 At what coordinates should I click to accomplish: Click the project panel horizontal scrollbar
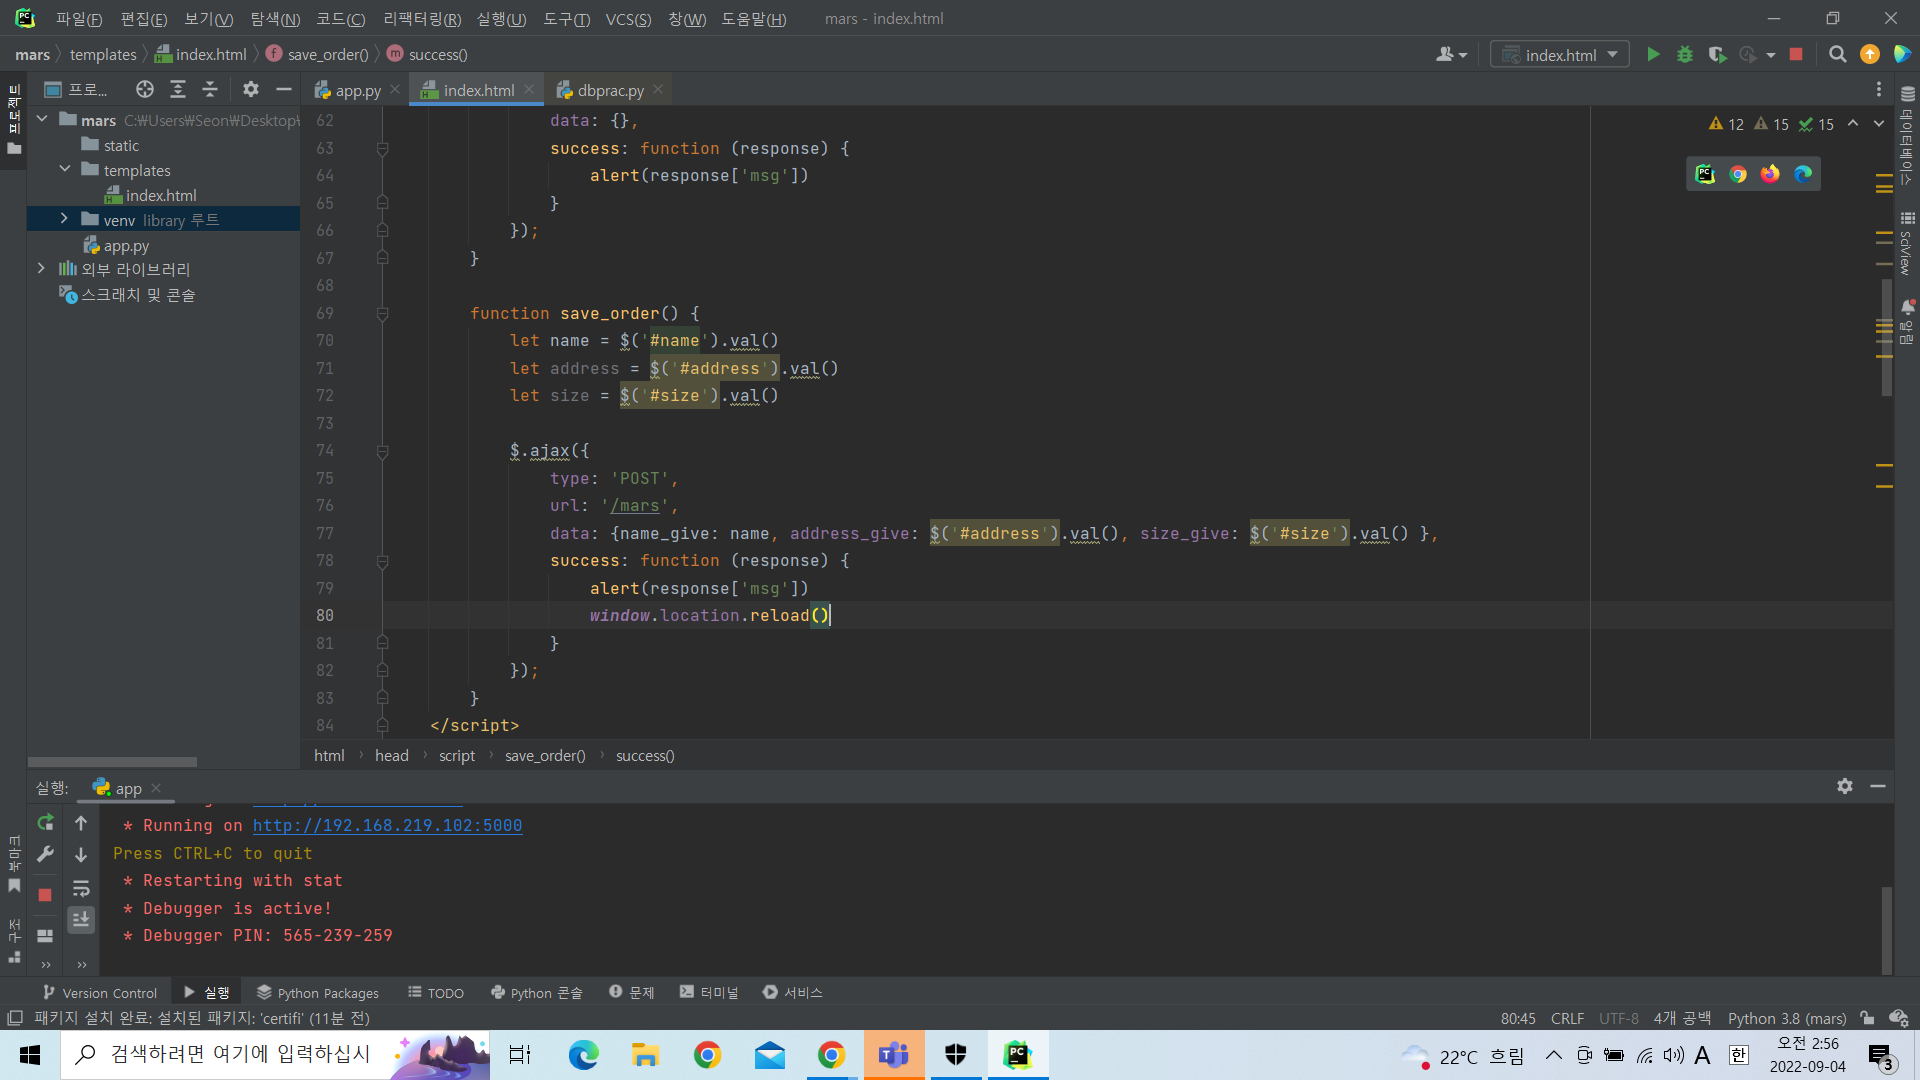[x=112, y=762]
